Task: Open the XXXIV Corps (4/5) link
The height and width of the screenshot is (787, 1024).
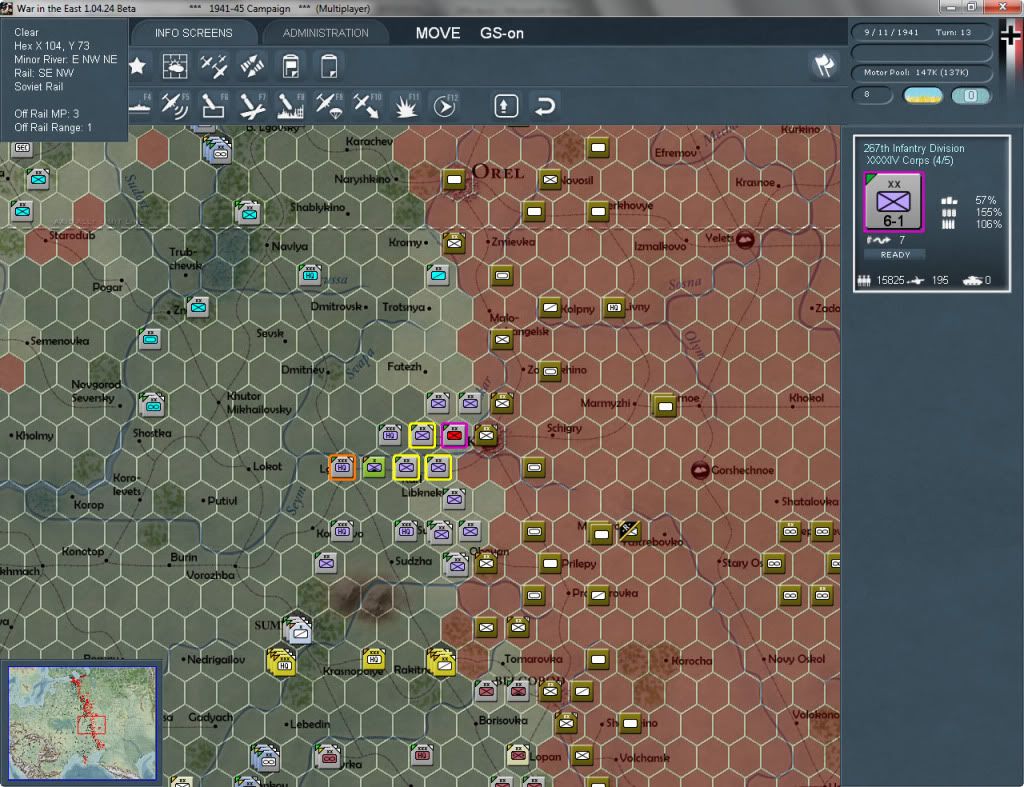Action: pos(909,161)
